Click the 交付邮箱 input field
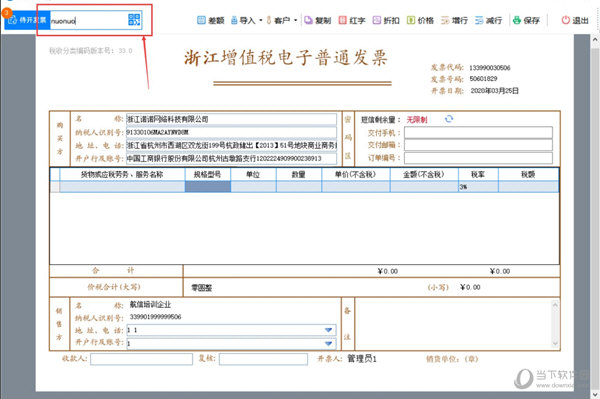Screen dimensions: 600x399 click(x=478, y=145)
